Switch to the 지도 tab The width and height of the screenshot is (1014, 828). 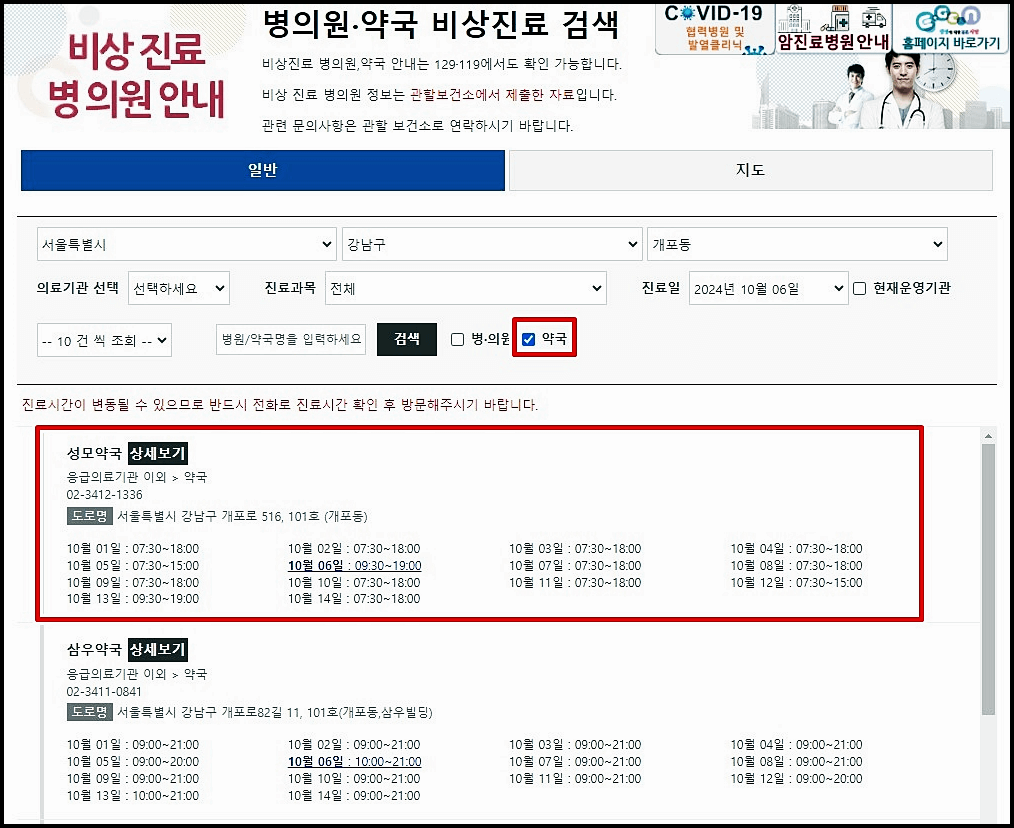point(751,170)
